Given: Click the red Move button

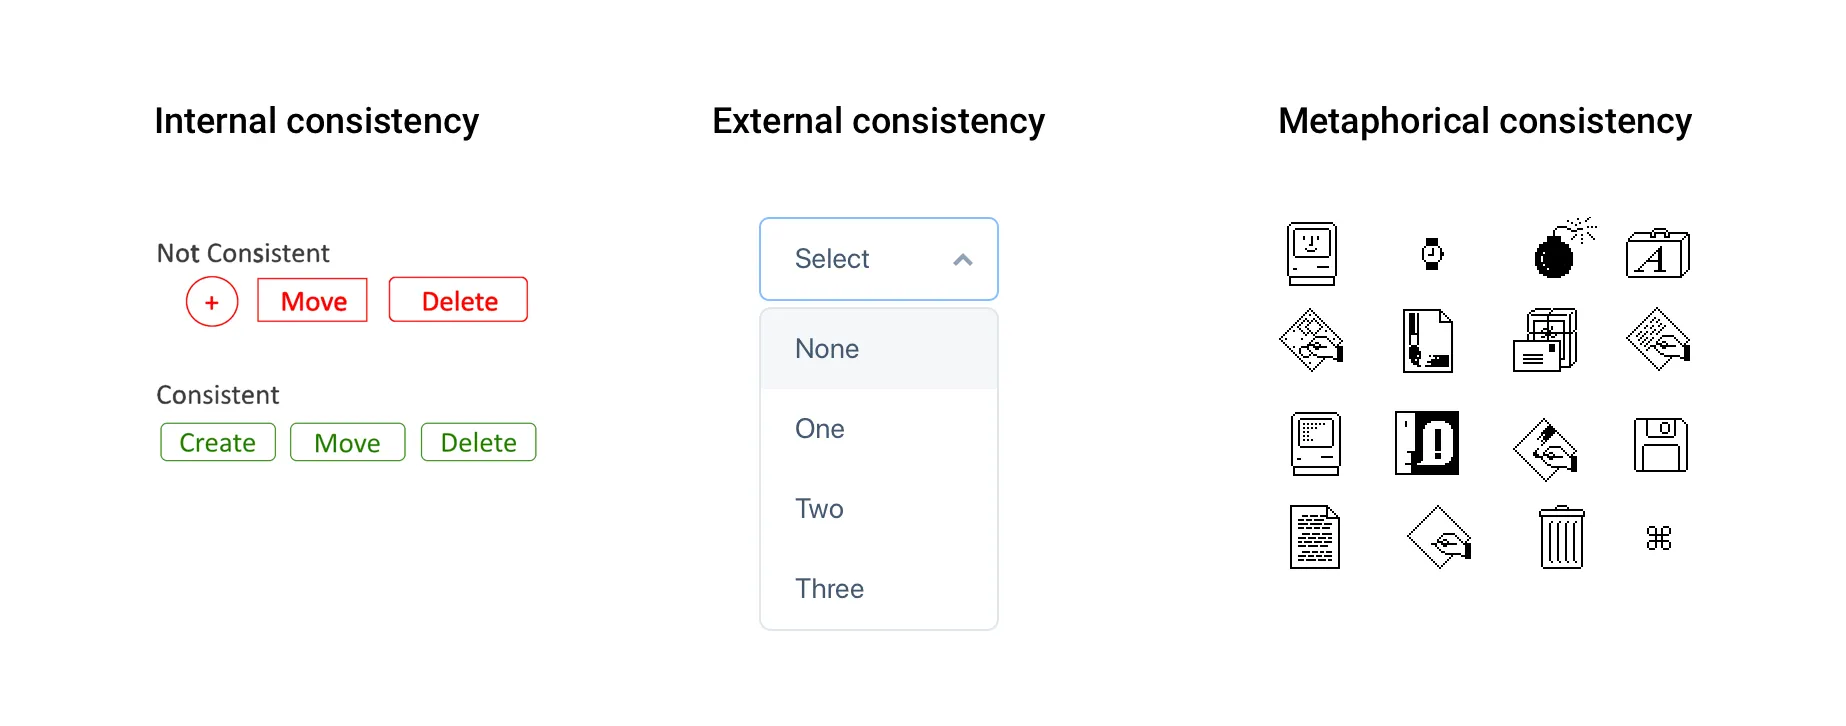Looking at the screenshot, I should point(313,301).
